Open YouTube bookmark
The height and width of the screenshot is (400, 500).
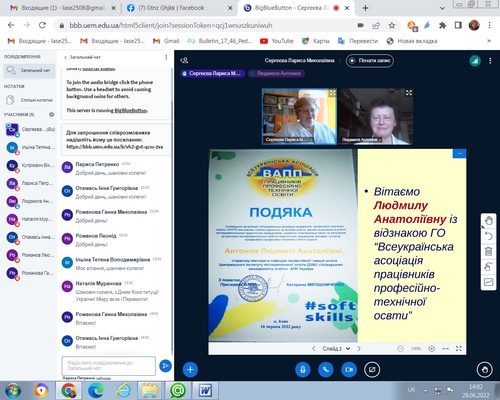277,41
